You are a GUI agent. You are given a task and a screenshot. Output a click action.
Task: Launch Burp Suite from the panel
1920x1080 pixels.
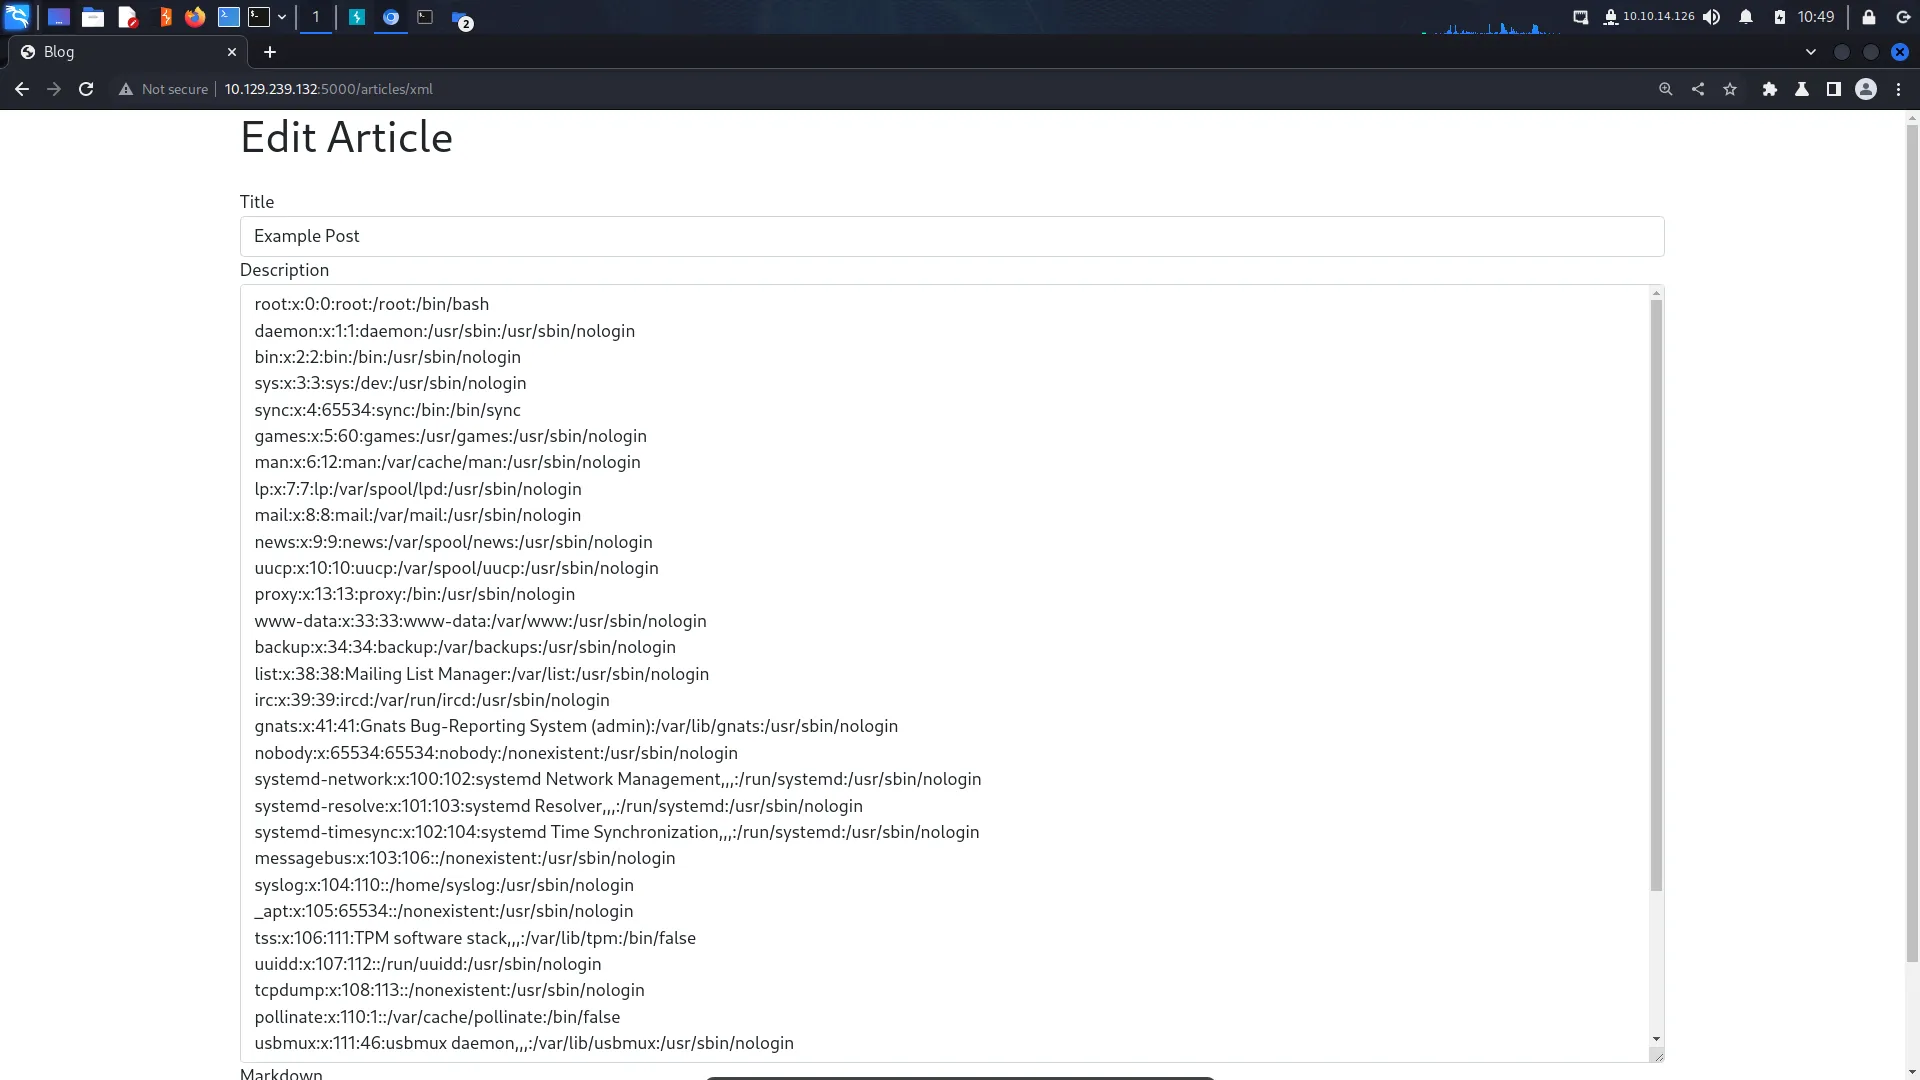coord(165,17)
